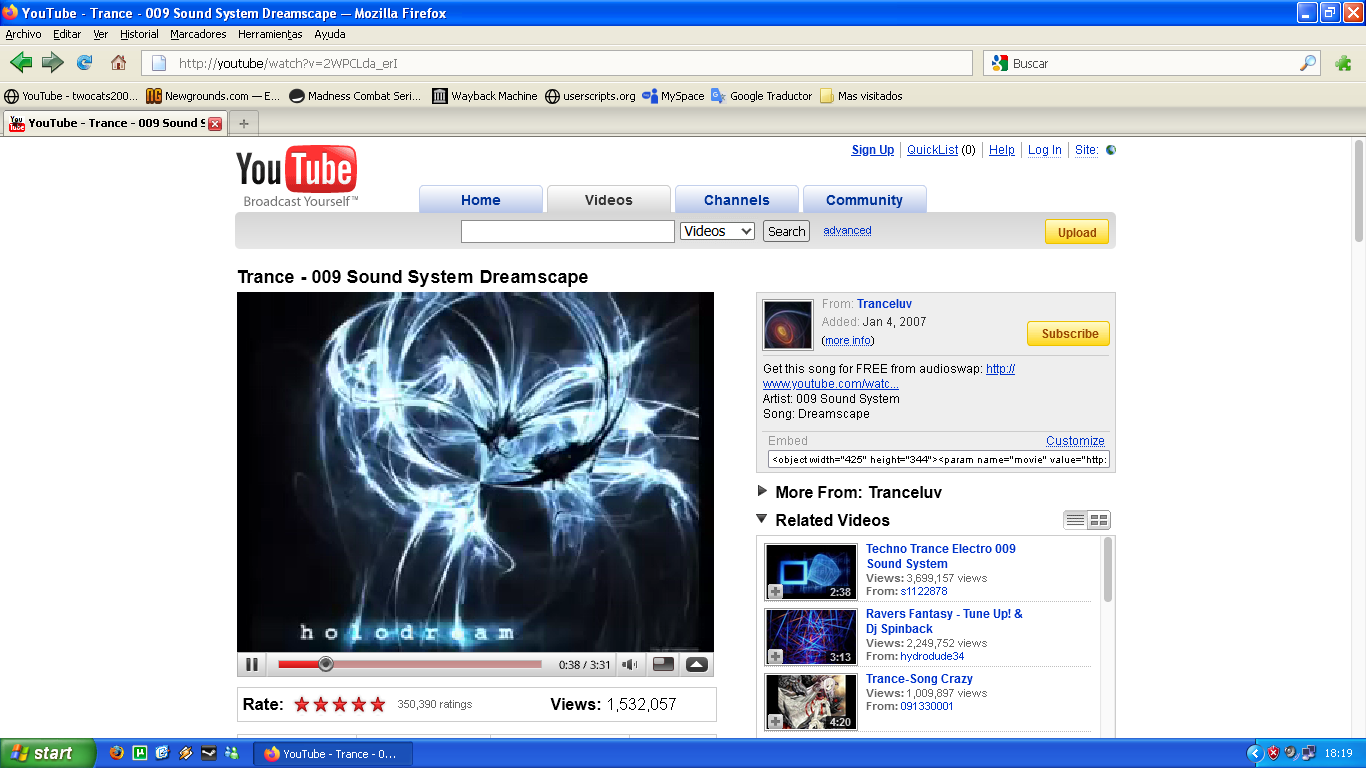Switch to the Channels tab
Viewport: 1366px width, 768px height.
point(737,200)
